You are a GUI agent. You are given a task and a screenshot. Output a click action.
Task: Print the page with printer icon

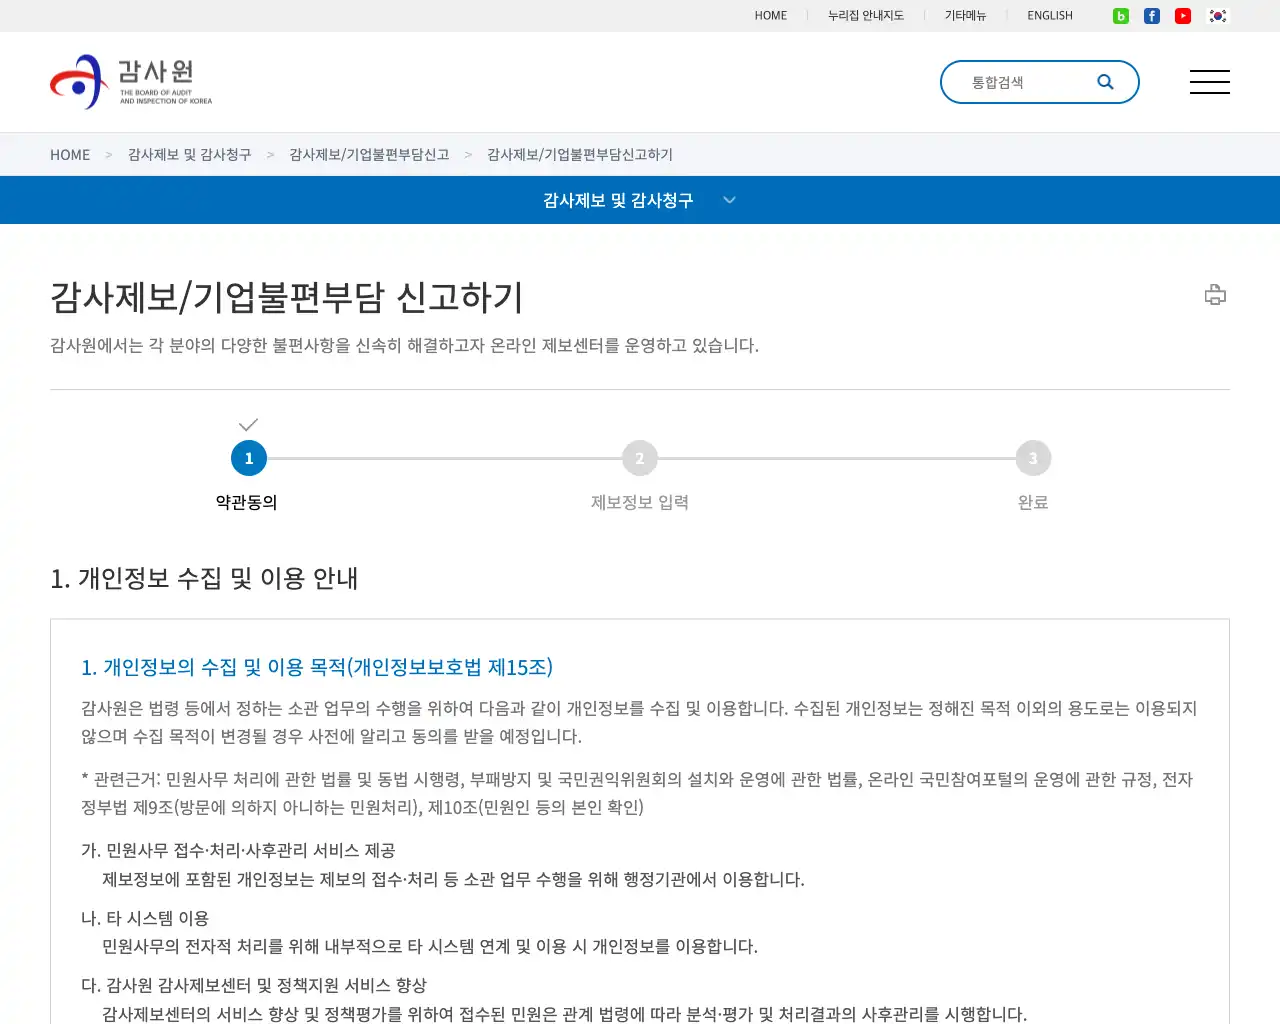[x=1215, y=295]
